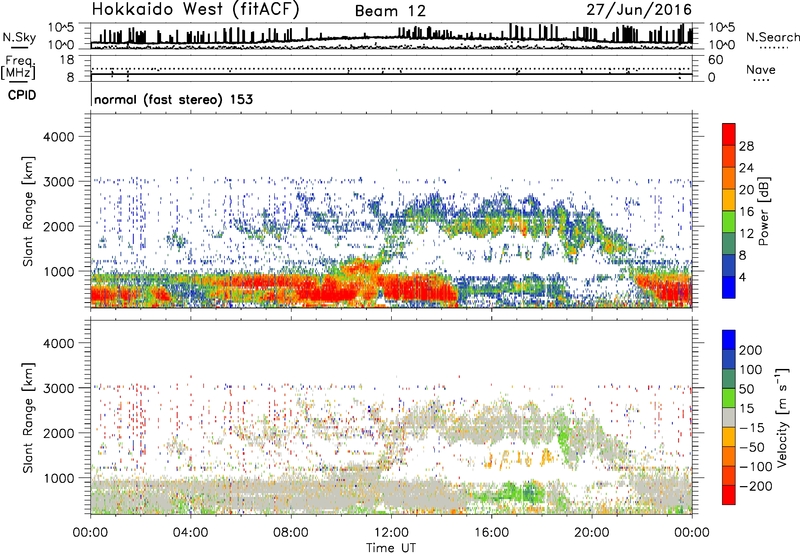Click the 'Nave' legend label
This screenshot has height=554, width=800.
coord(760,70)
